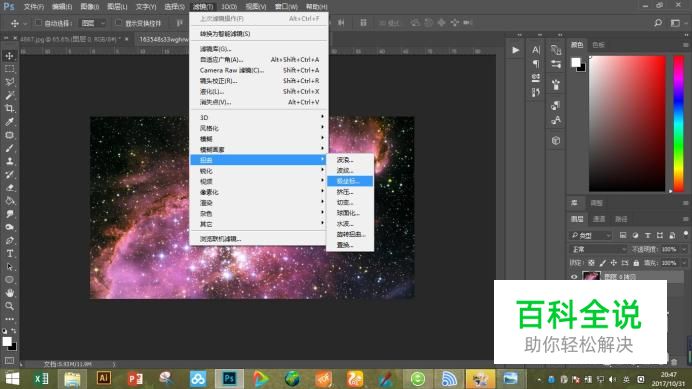Select the Hand tool
This screenshot has height=389, width=692.
(x=9, y=293)
